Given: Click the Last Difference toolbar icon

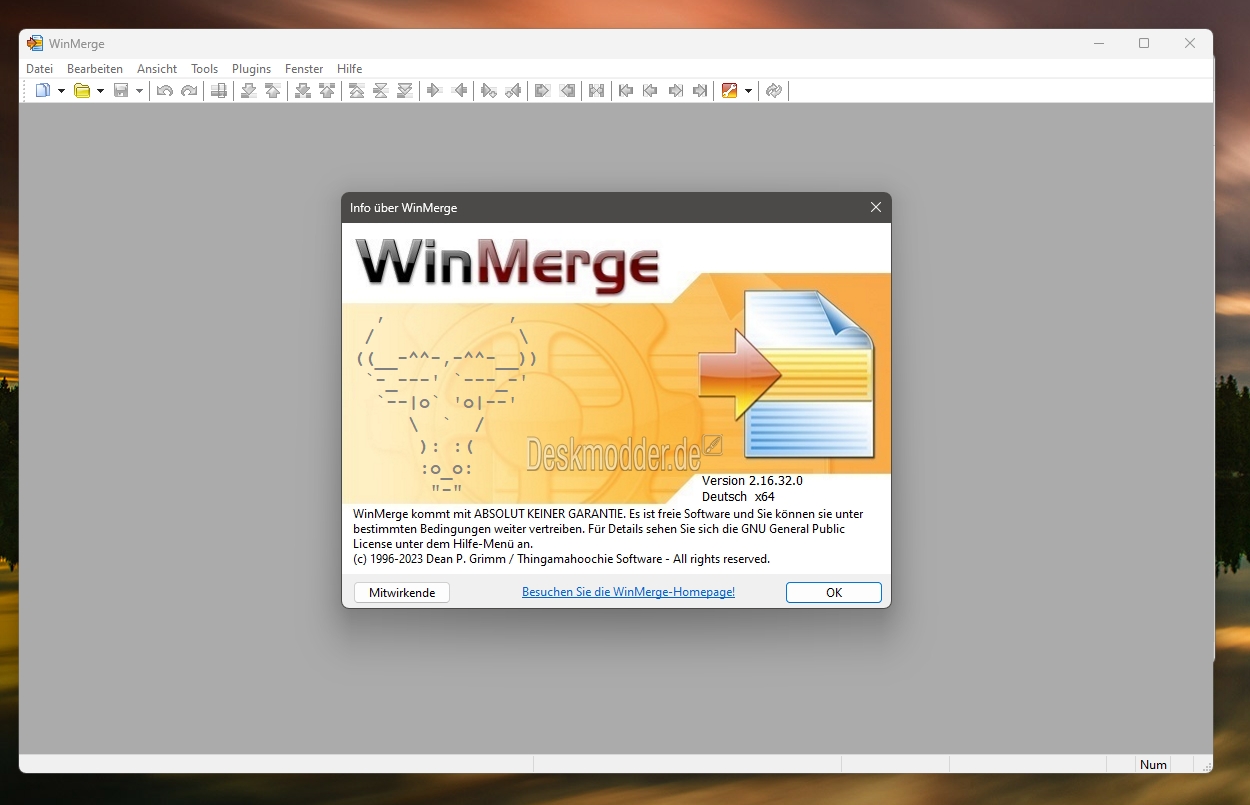Looking at the screenshot, I should 405,91.
